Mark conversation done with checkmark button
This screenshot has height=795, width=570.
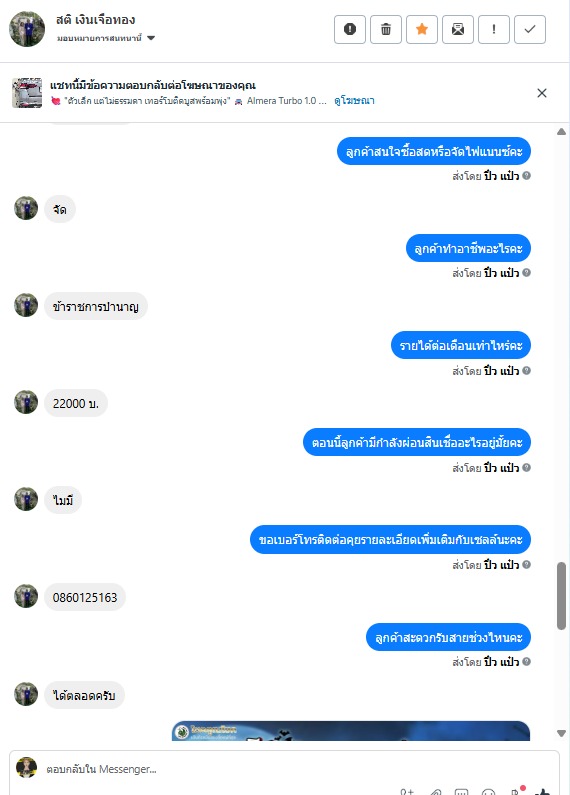pyautogui.click(x=530, y=29)
